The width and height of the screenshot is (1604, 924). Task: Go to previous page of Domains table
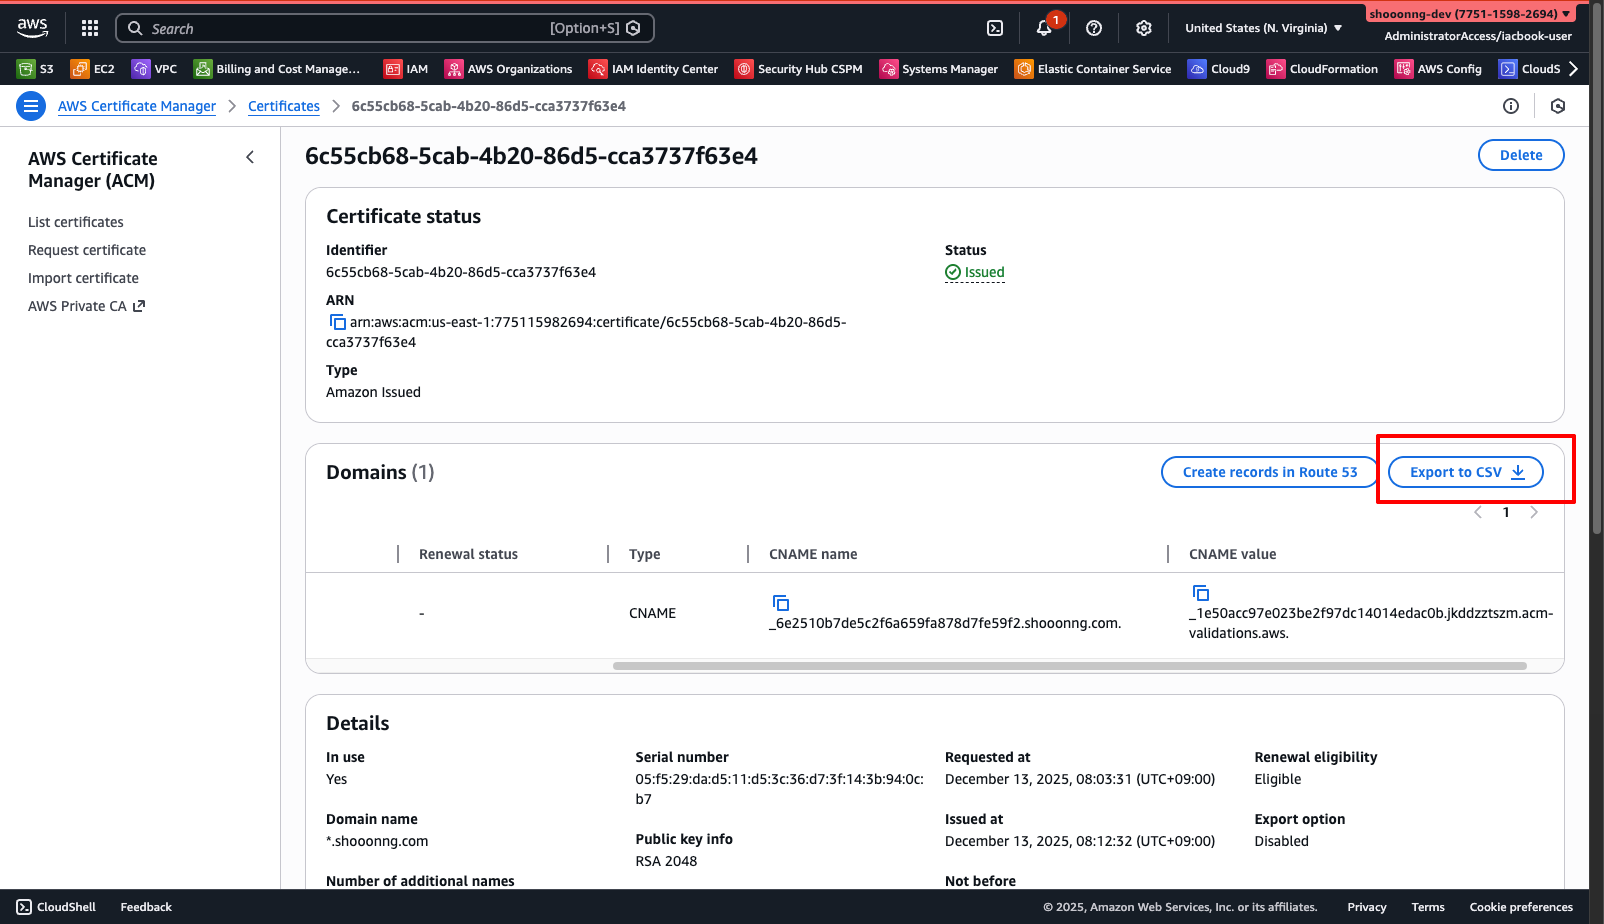(x=1478, y=512)
